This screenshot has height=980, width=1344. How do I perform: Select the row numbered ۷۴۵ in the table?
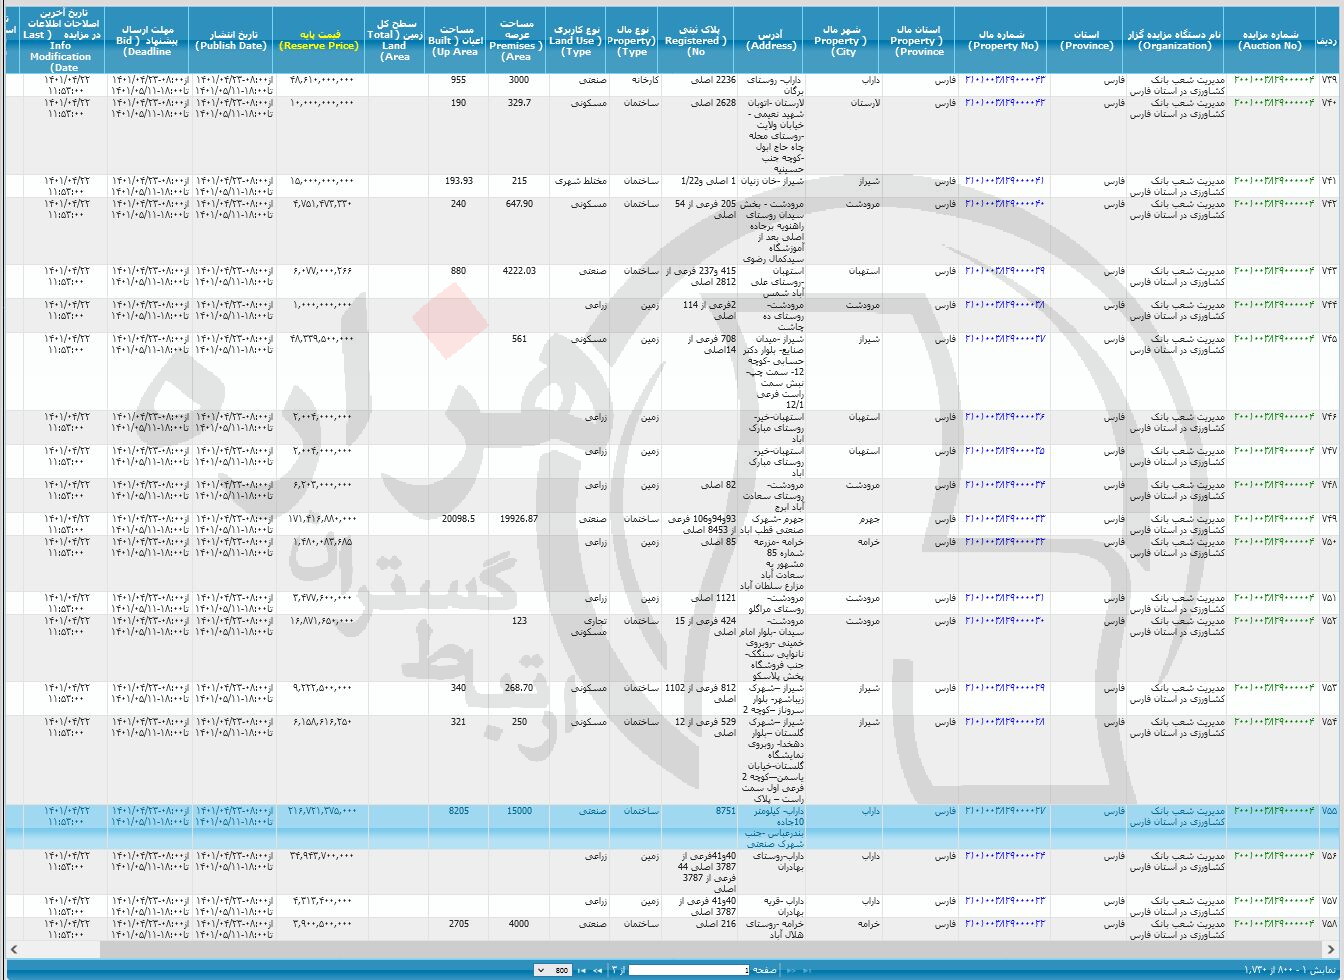point(1329,339)
